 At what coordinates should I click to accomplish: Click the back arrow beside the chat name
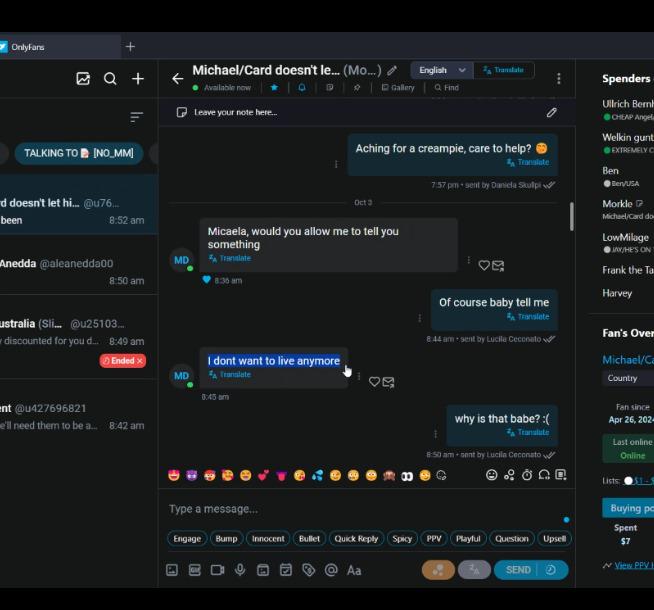point(177,79)
